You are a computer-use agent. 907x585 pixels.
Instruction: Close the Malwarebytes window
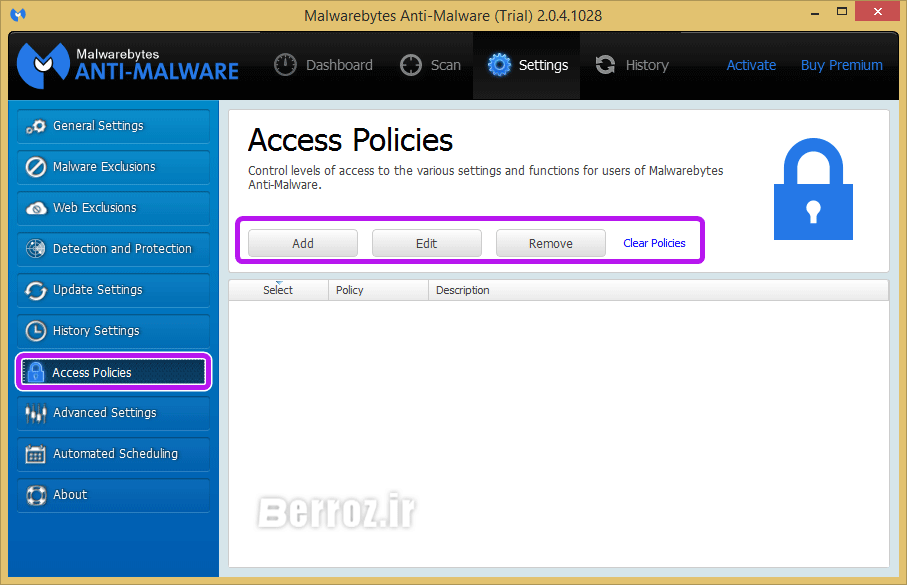pyautogui.click(x=877, y=12)
